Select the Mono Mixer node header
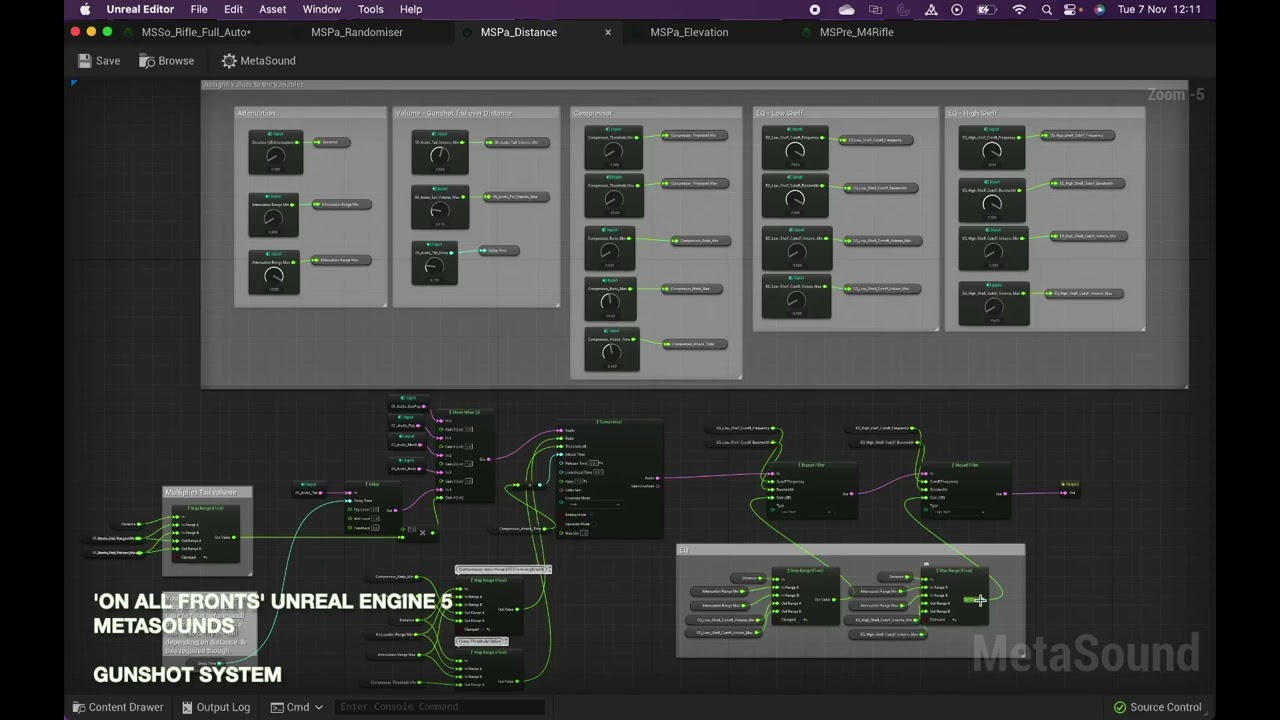Screen dimensions: 1280x720 point(465,412)
